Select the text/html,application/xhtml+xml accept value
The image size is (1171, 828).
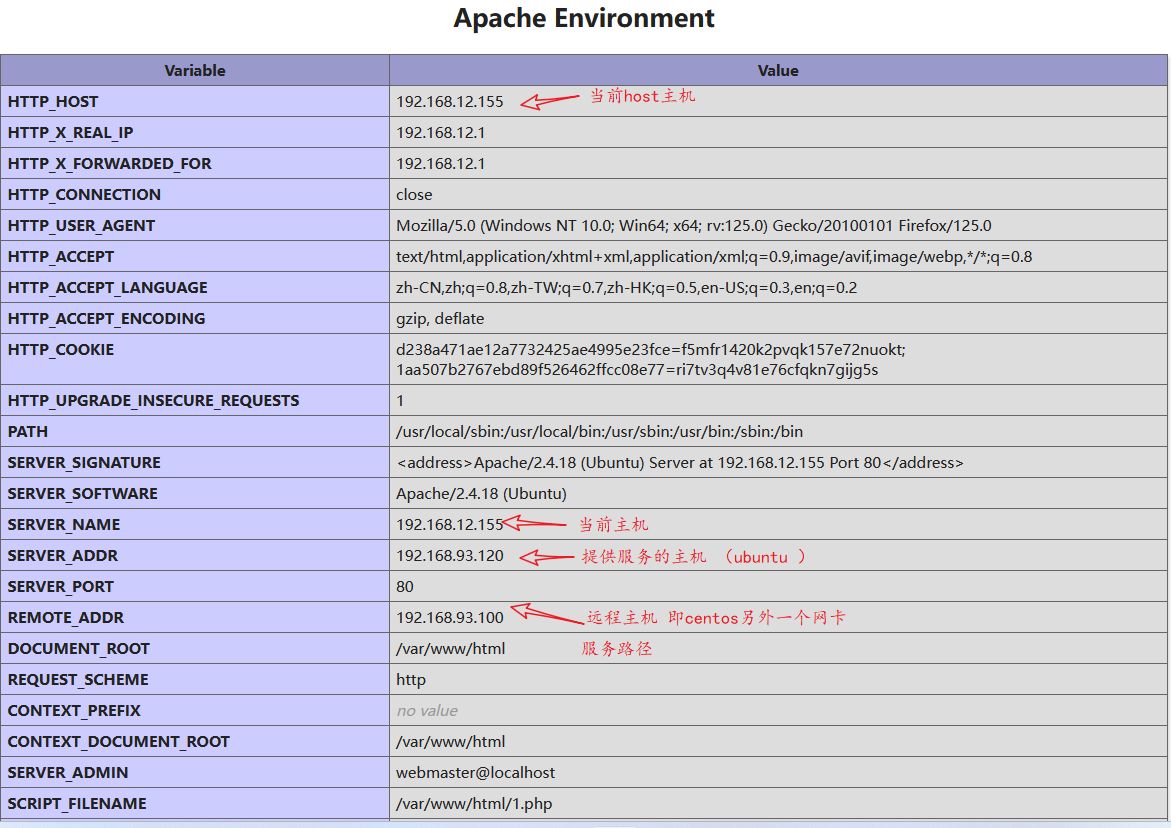(714, 256)
